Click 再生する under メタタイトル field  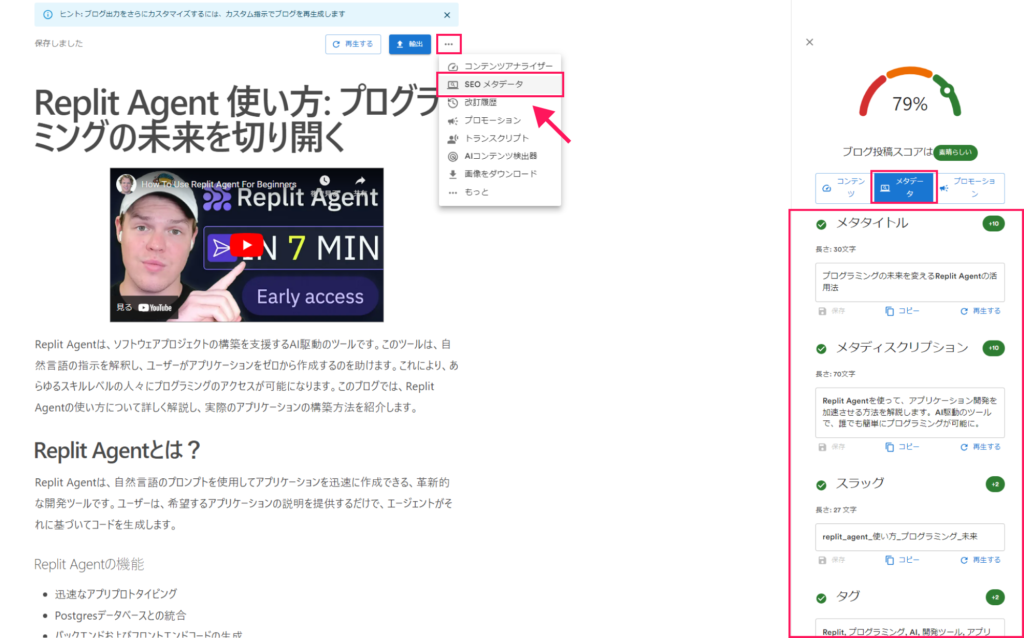tap(980, 311)
